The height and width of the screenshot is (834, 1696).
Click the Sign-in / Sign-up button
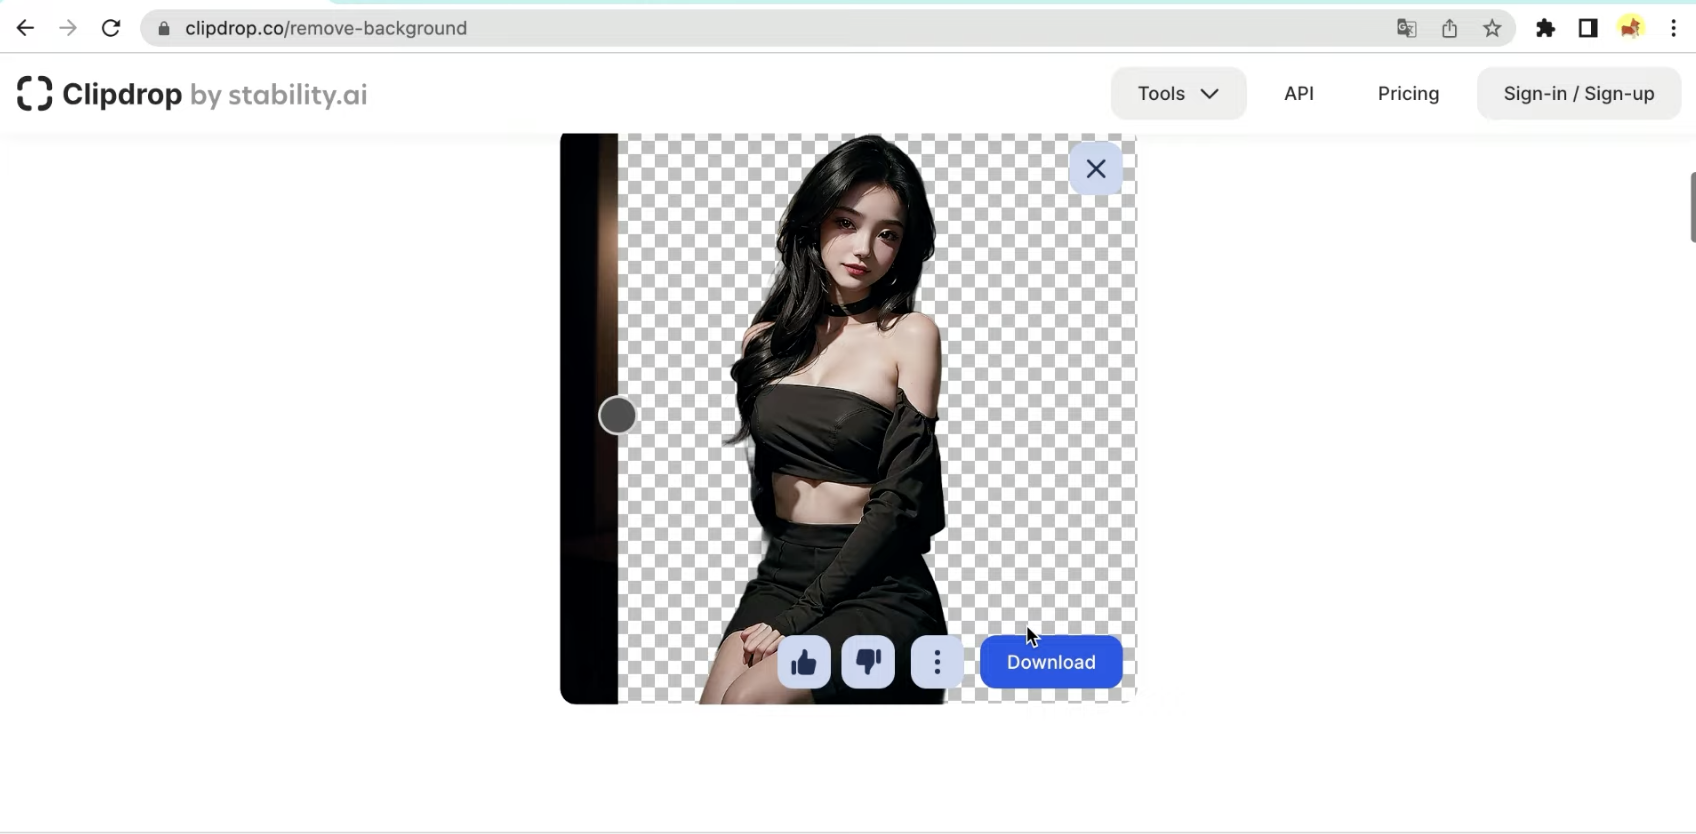coord(1579,93)
